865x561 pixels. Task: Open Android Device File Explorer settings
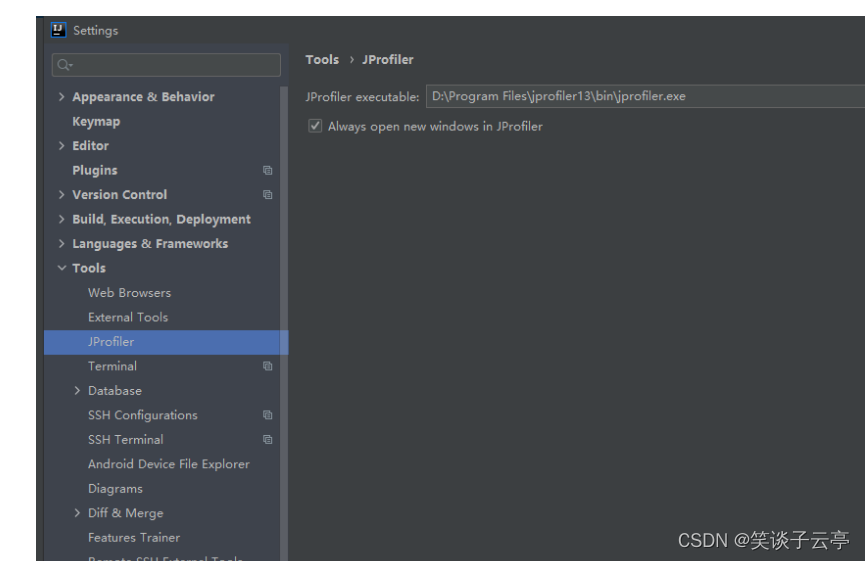coord(169,464)
